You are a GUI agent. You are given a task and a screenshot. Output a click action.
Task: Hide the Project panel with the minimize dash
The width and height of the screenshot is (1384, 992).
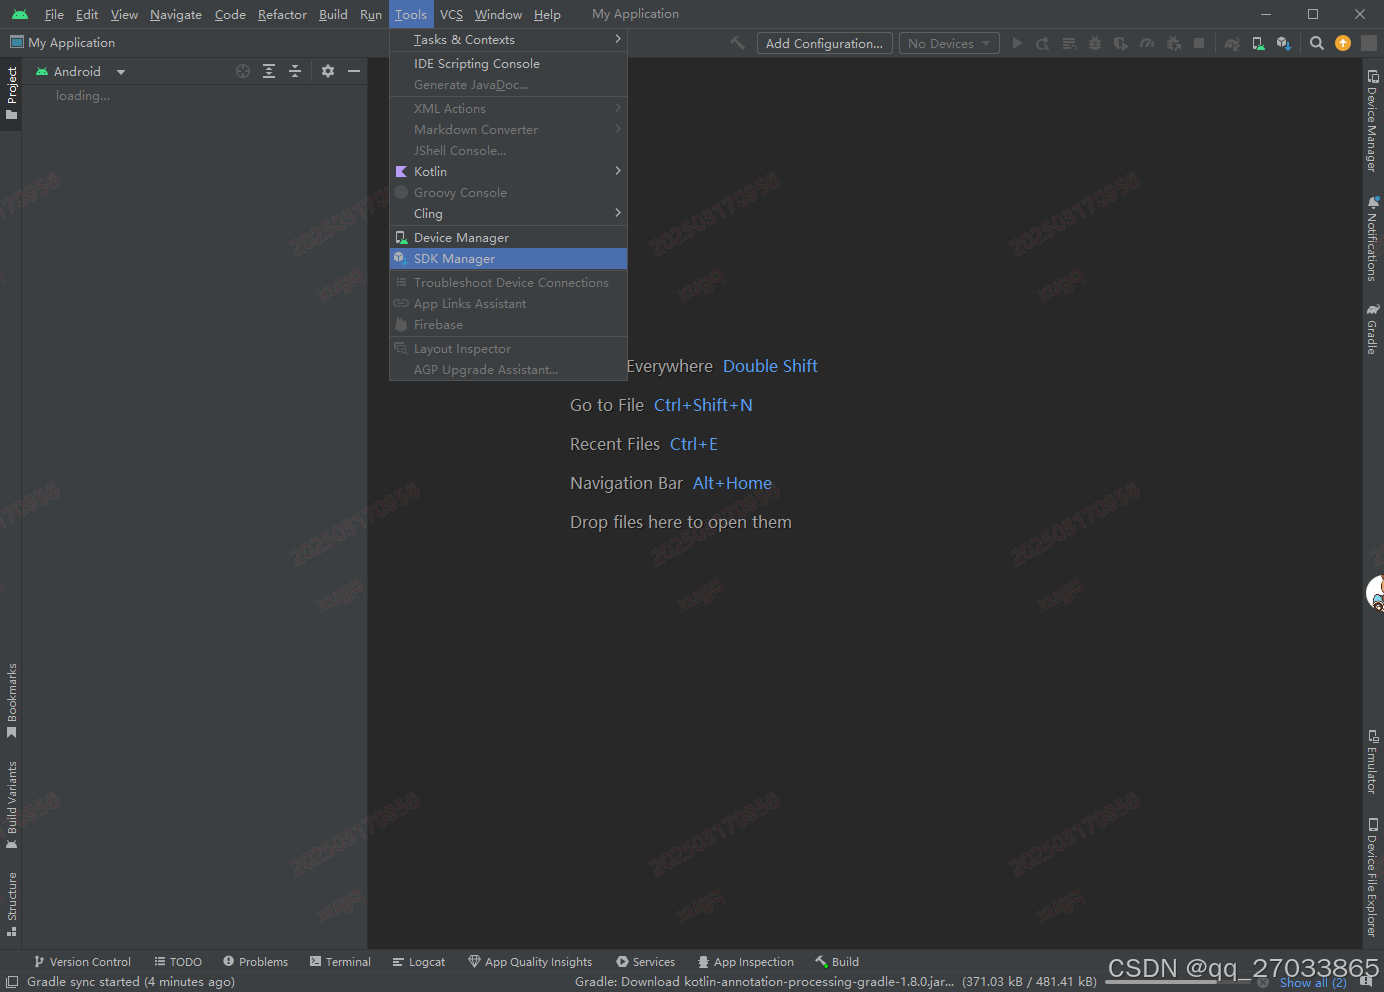[x=355, y=71]
